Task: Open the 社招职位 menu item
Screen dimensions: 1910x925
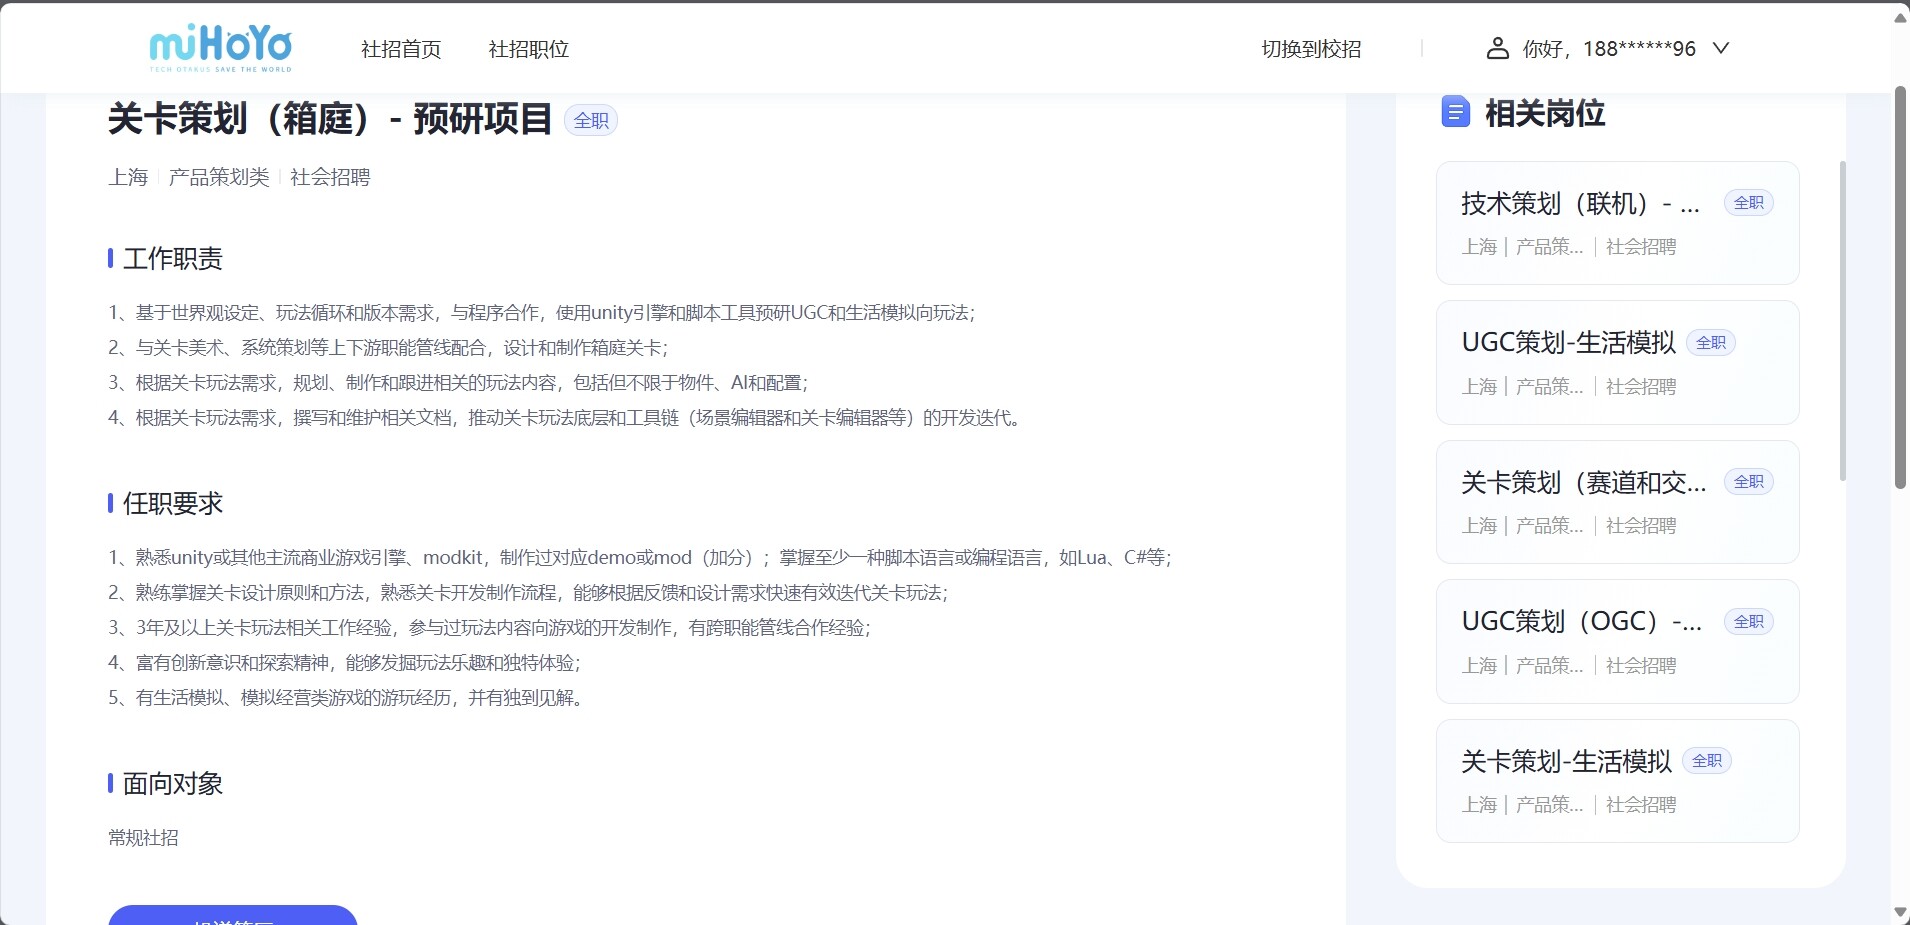Action: [528, 49]
